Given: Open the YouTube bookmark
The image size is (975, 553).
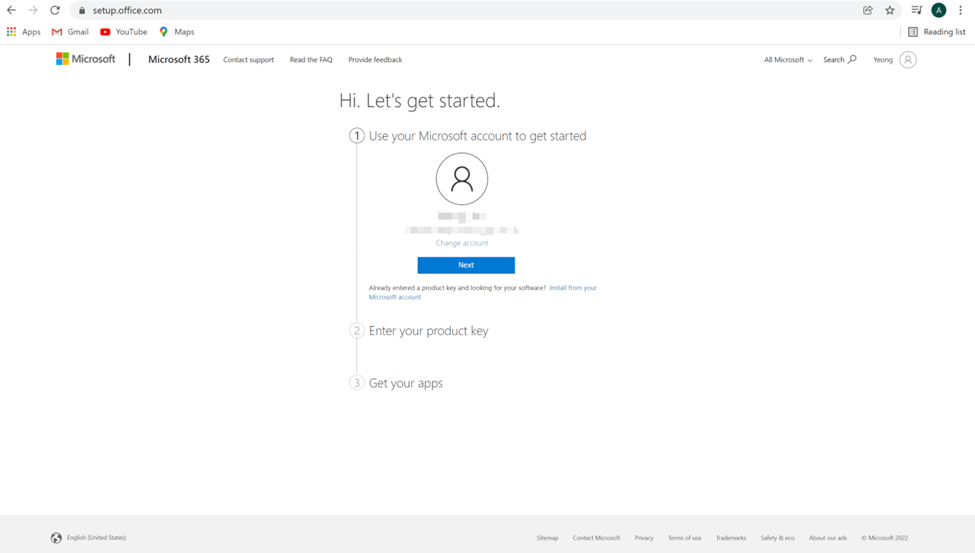Looking at the screenshot, I should click(124, 32).
